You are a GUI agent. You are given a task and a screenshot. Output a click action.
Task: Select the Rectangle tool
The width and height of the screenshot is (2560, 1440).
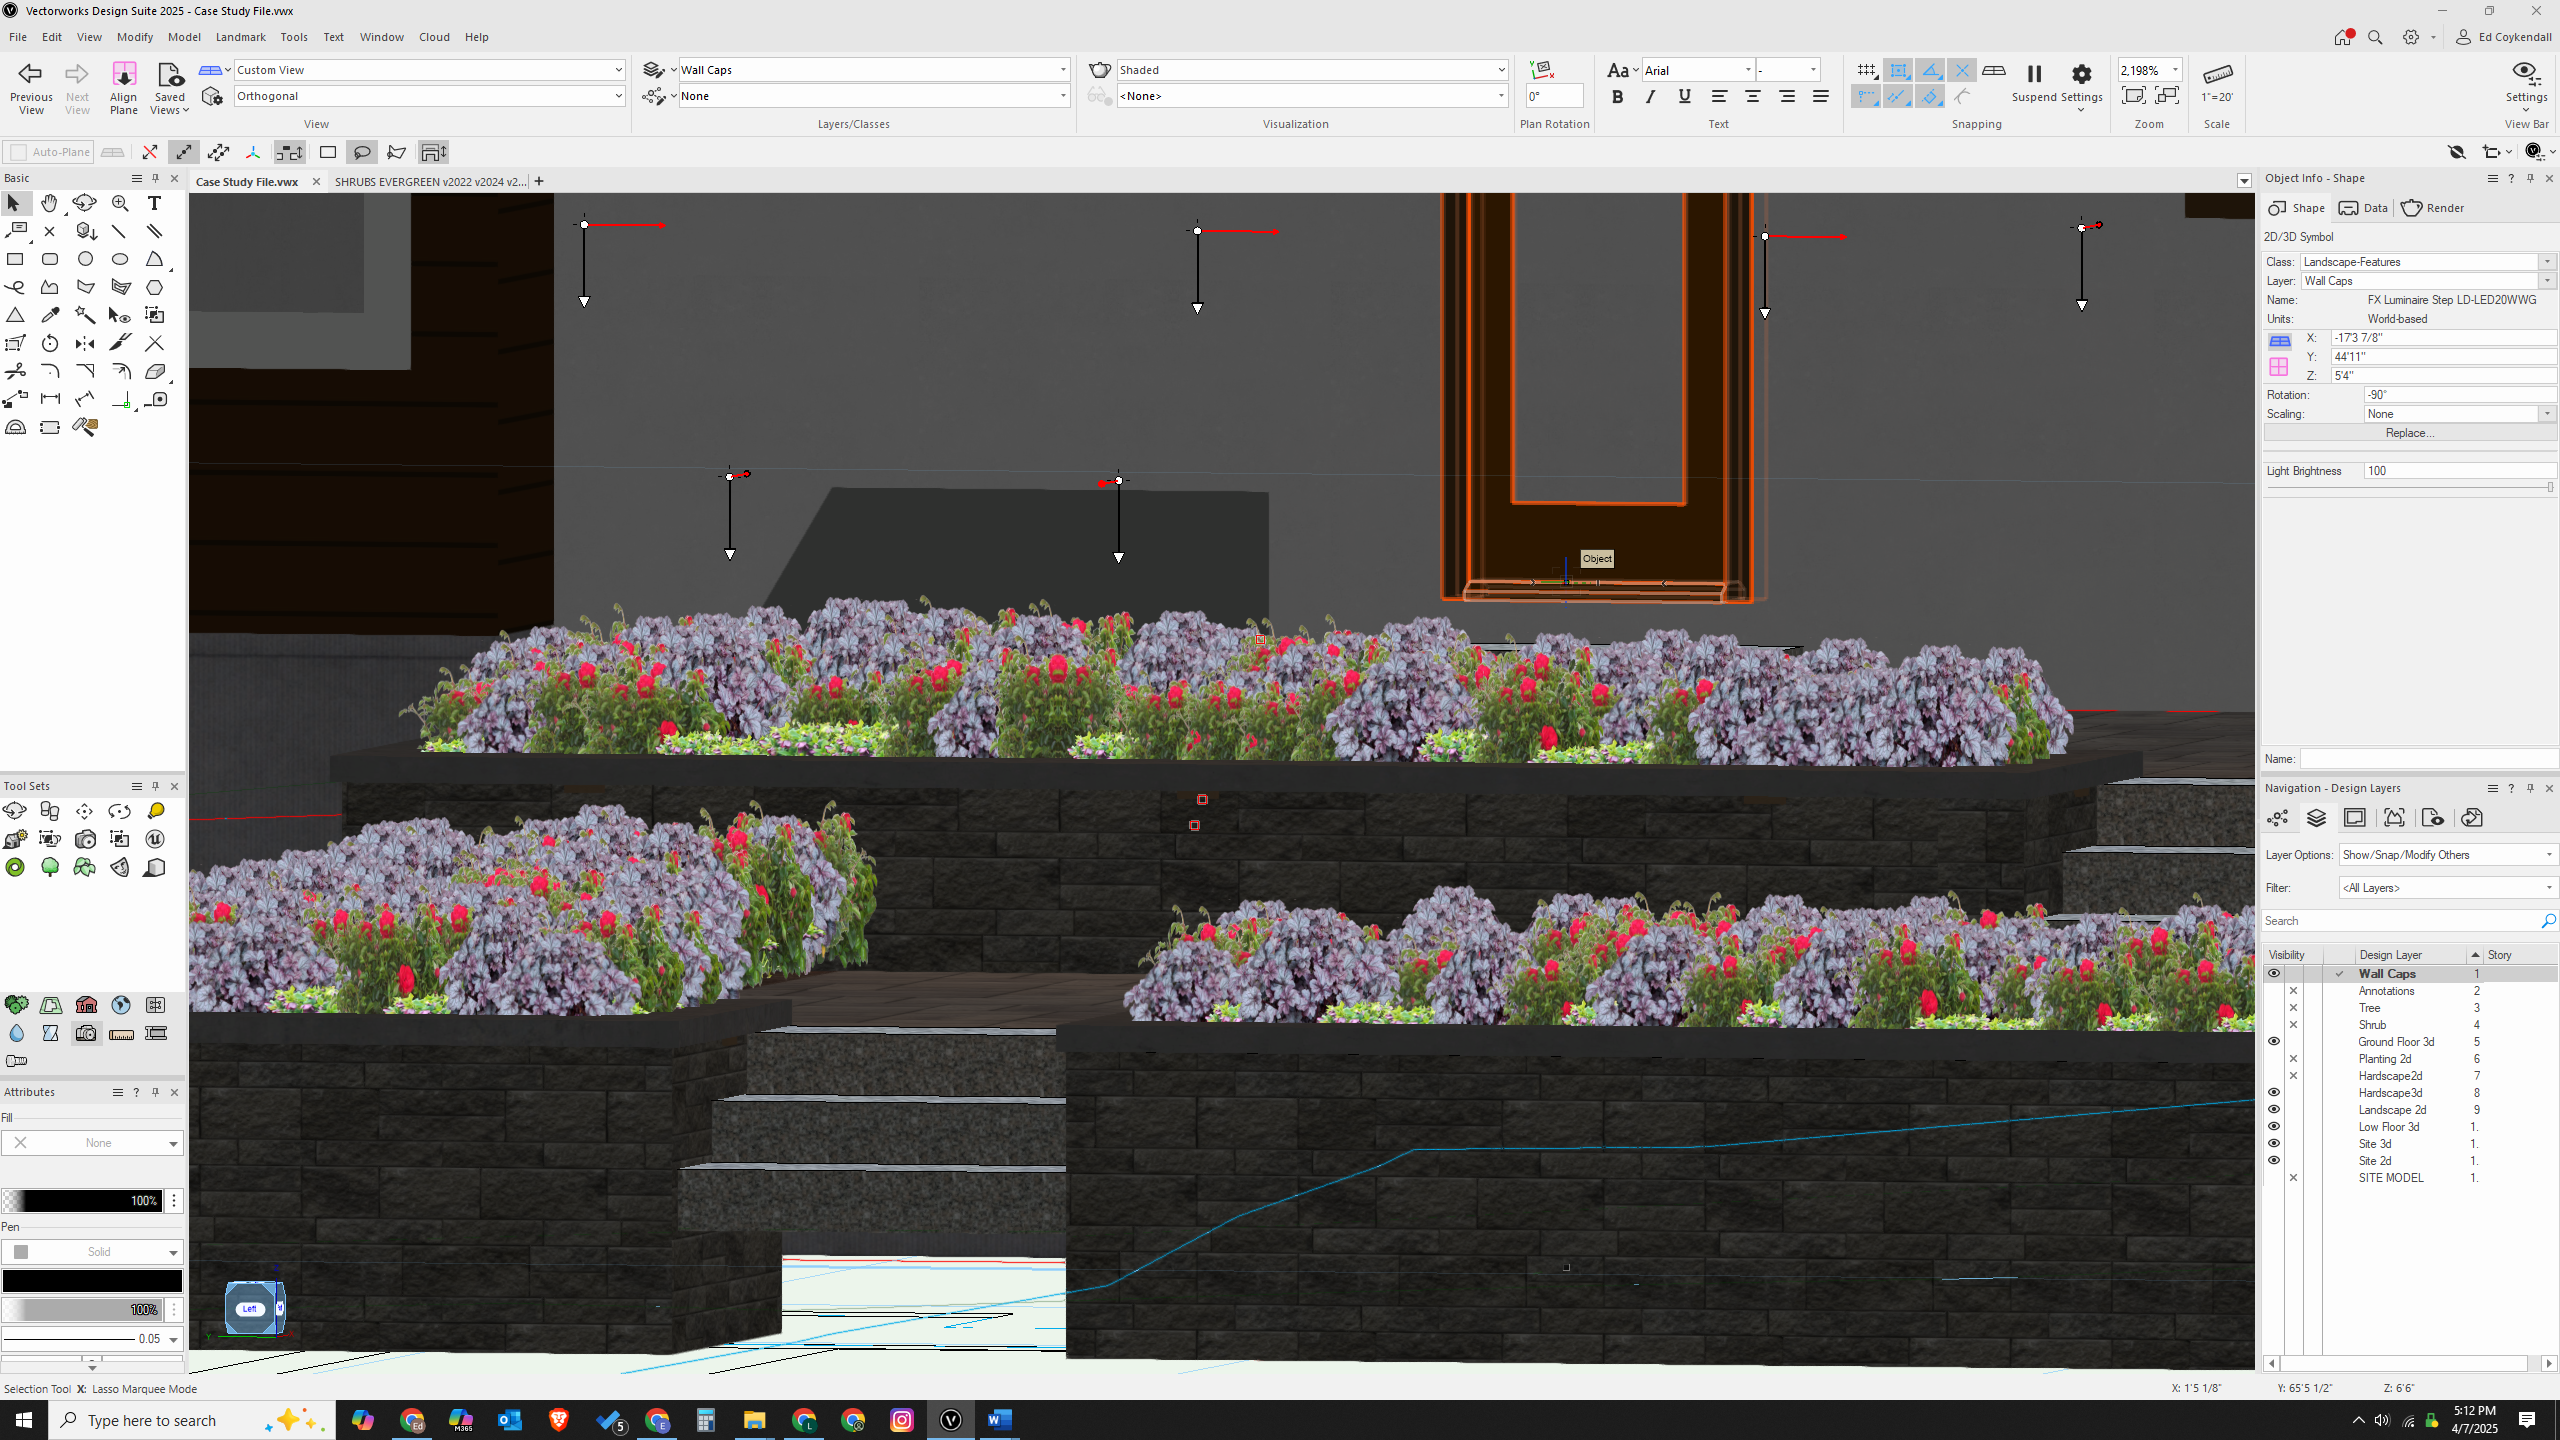point(15,259)
